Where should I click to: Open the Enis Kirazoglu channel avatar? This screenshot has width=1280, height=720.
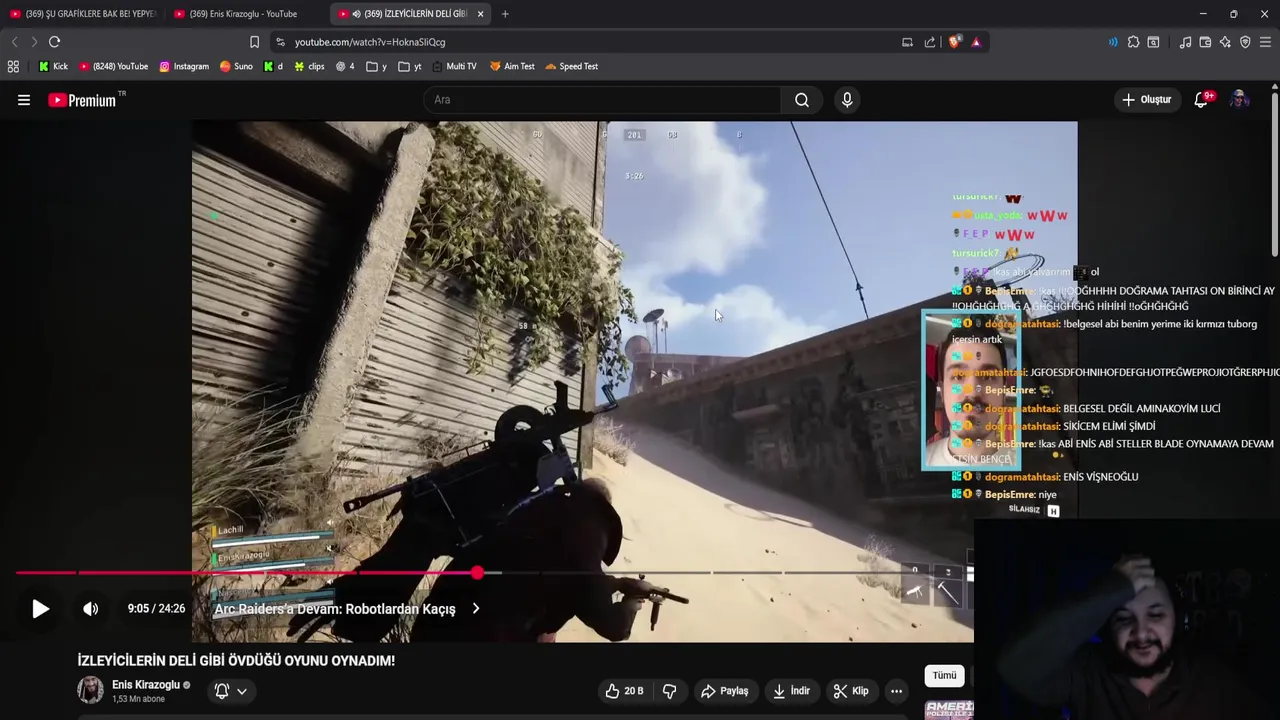90,690
